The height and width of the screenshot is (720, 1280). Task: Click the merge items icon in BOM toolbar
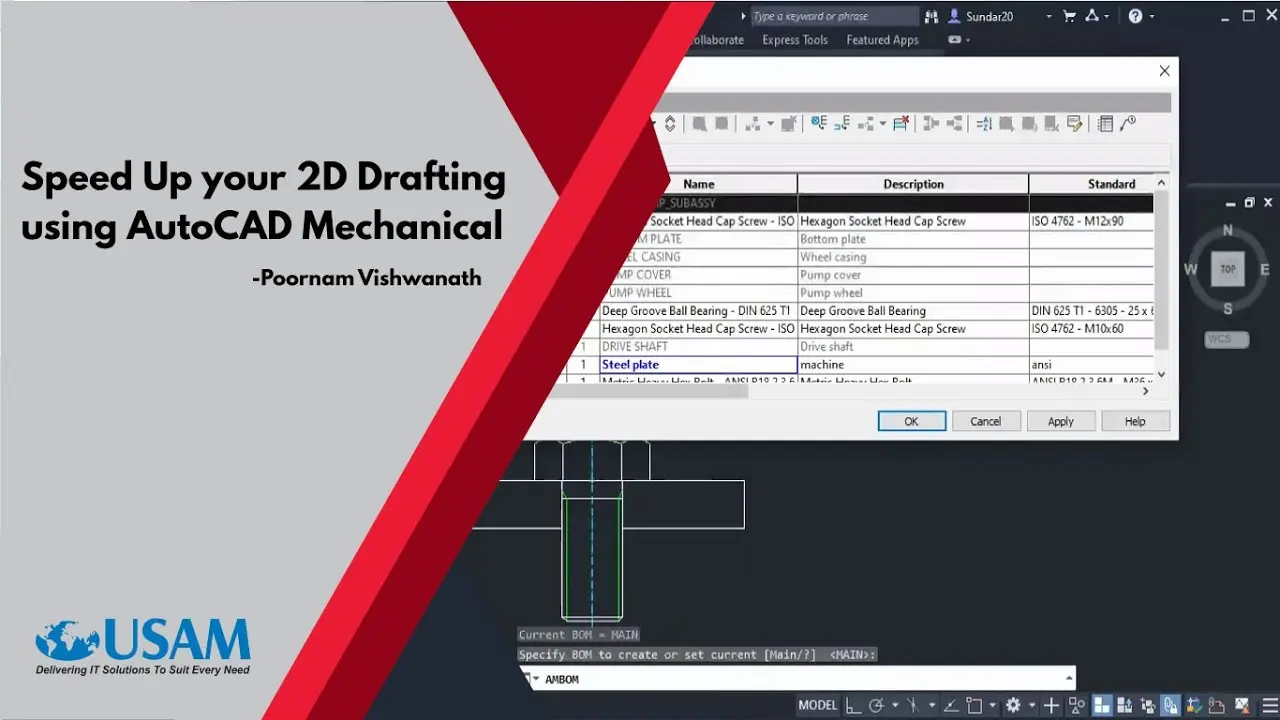pos(931,124)
